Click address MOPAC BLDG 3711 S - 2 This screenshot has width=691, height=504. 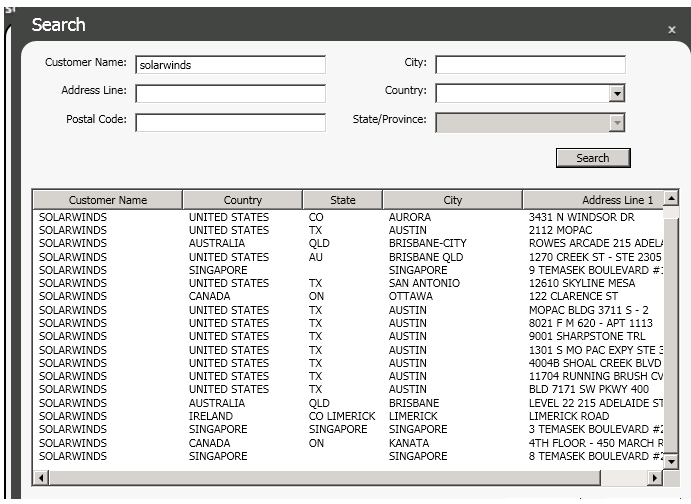coord(588,310)
